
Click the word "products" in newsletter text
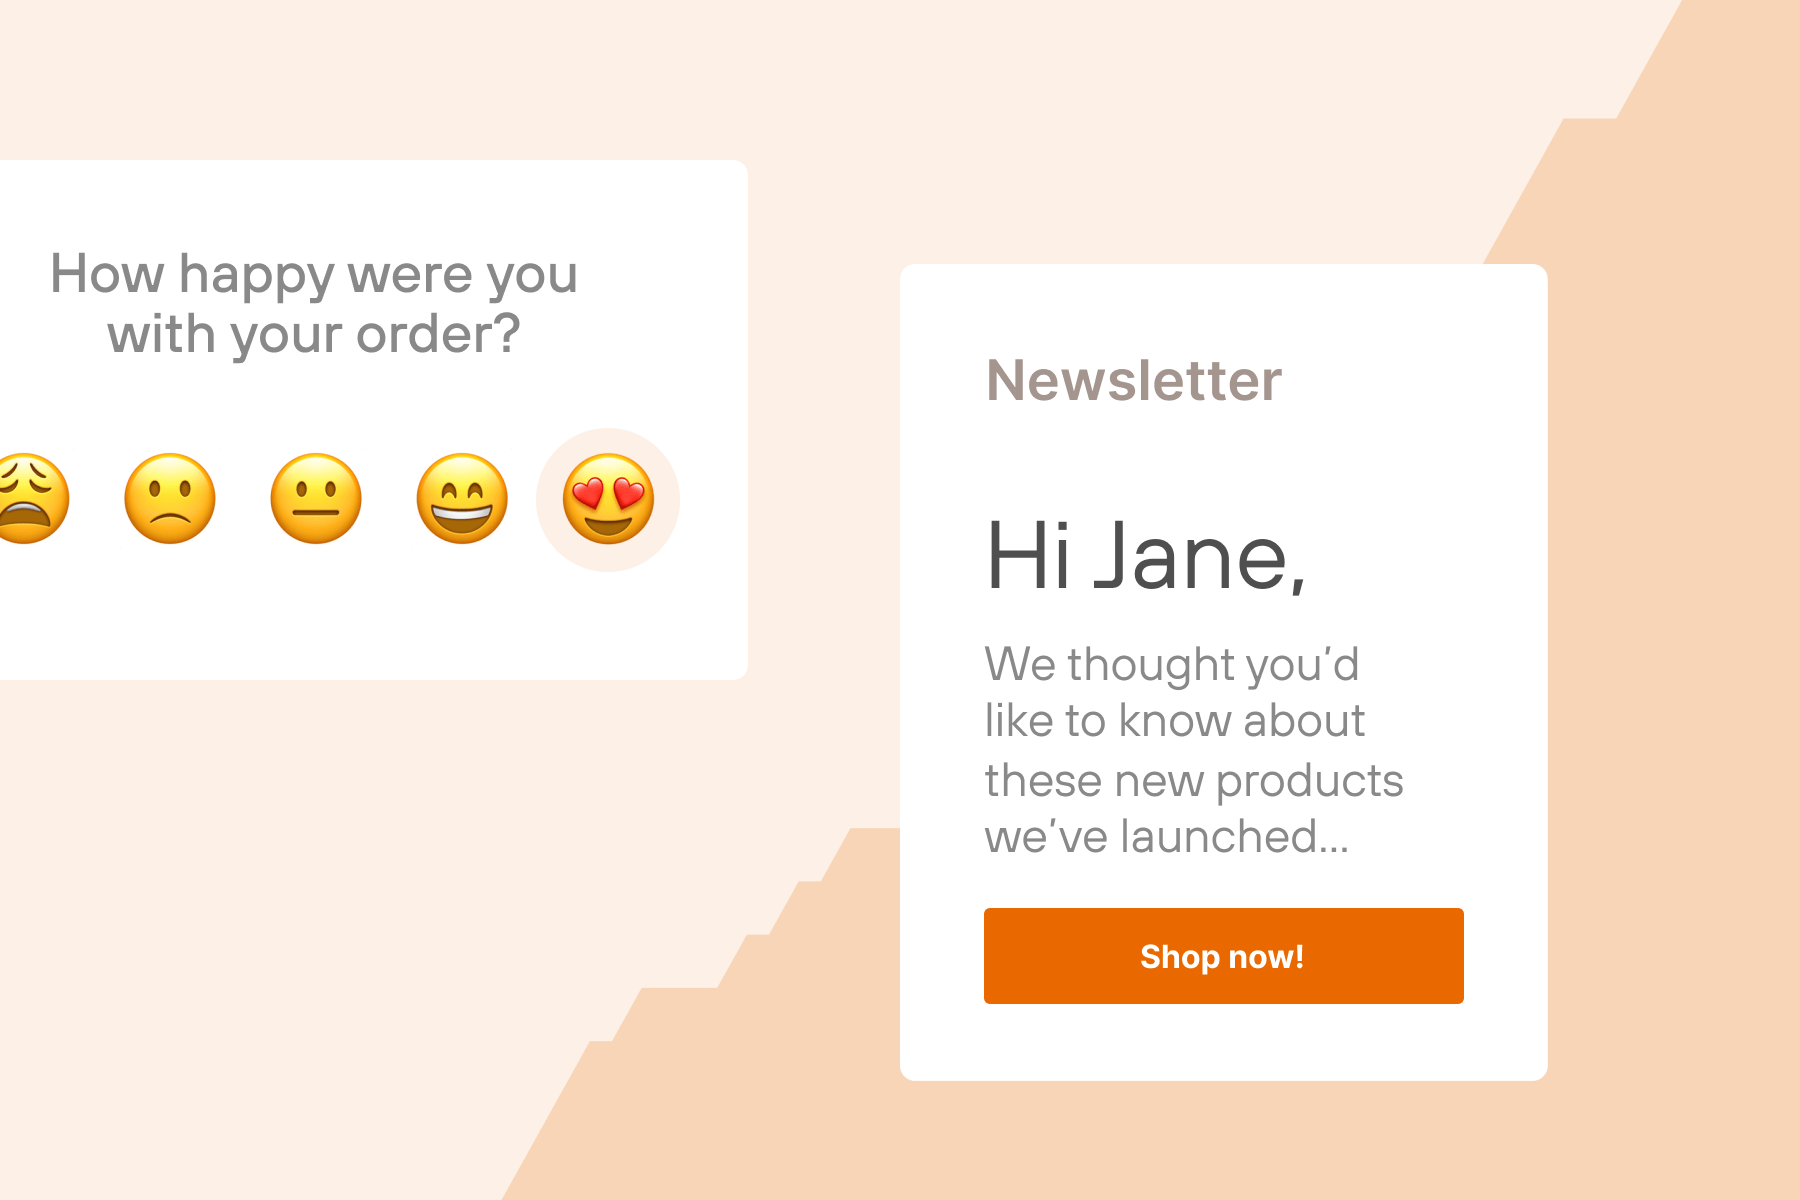tap(1309, 782)
